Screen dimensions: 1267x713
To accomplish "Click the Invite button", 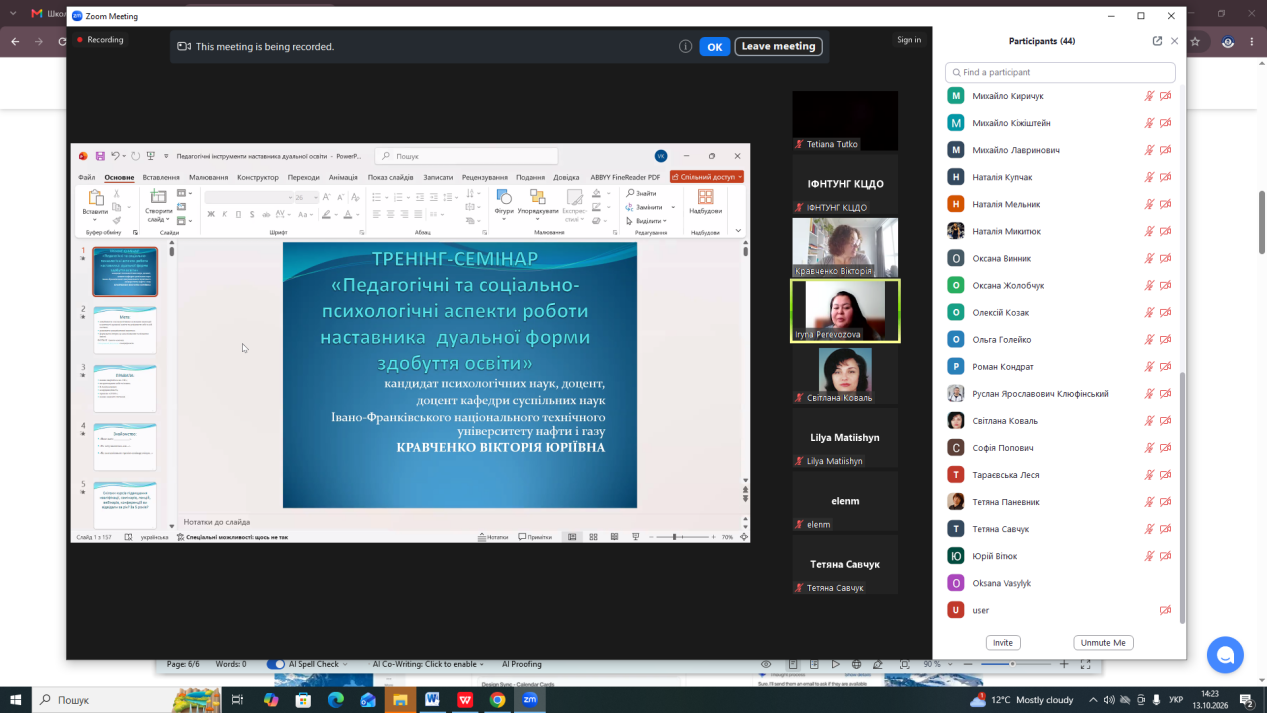I will (1003, 643).
